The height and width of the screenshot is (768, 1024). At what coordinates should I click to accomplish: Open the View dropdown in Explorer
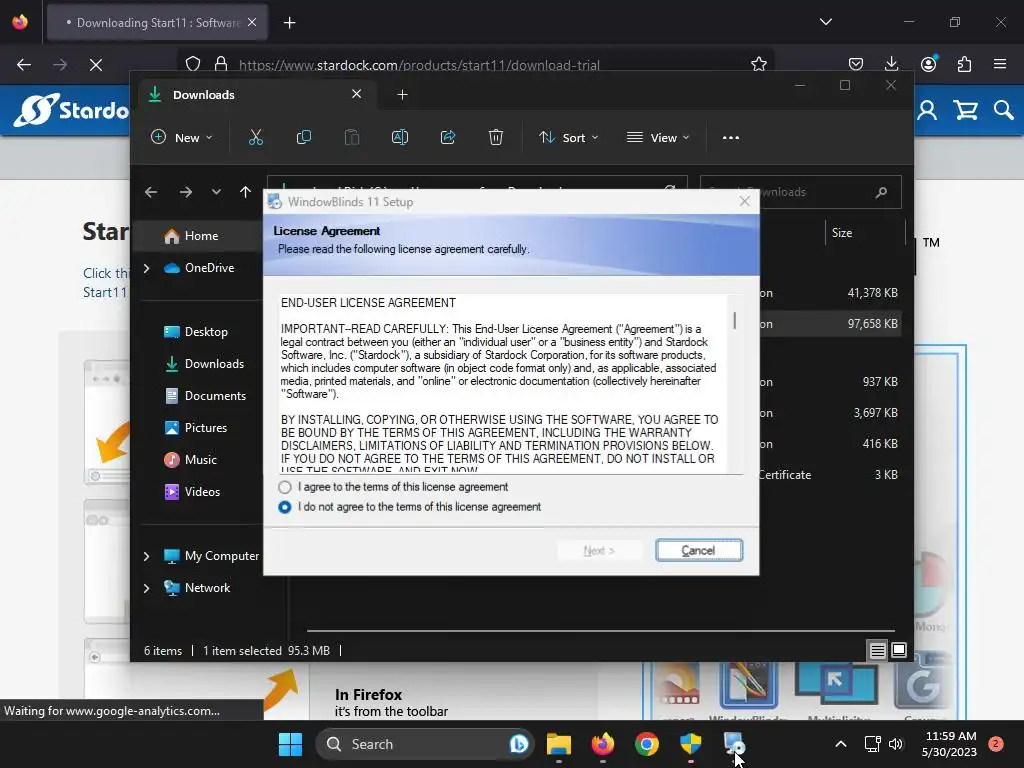pyautogui.click(x=658, y=138)
